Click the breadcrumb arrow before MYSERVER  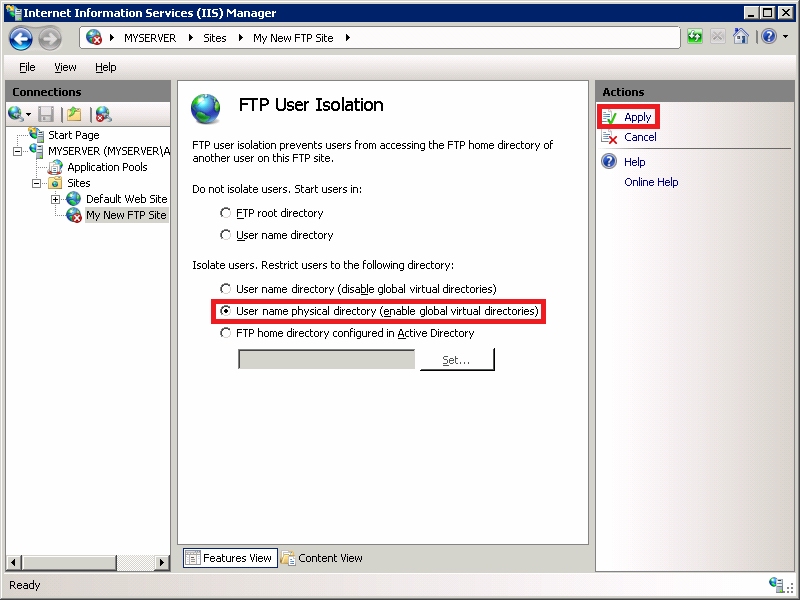(112, 38)
